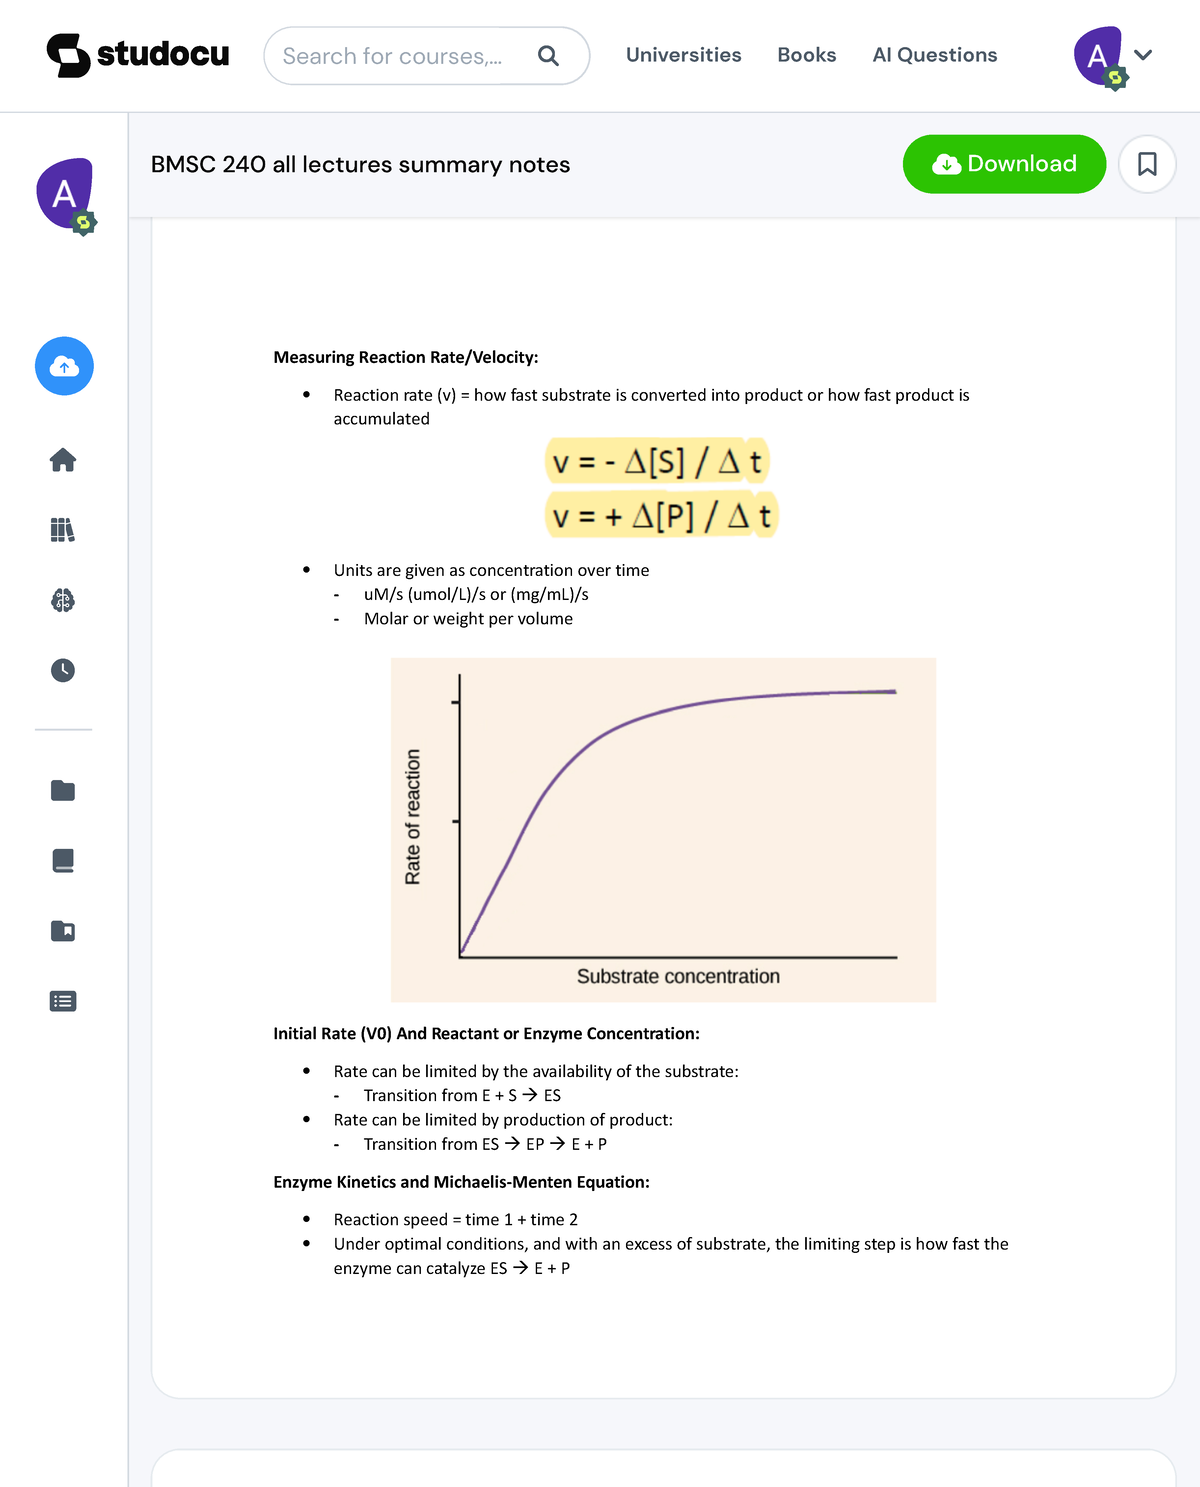Expand the account dropdown next to avatar
The image size is (1200, 1487).
tap(1141, 56)
